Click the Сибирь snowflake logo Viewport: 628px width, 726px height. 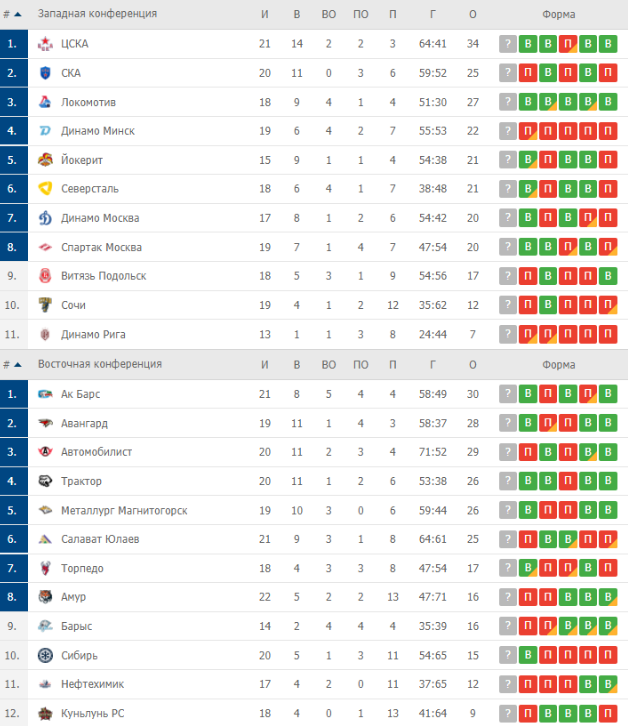pos(45,655)
